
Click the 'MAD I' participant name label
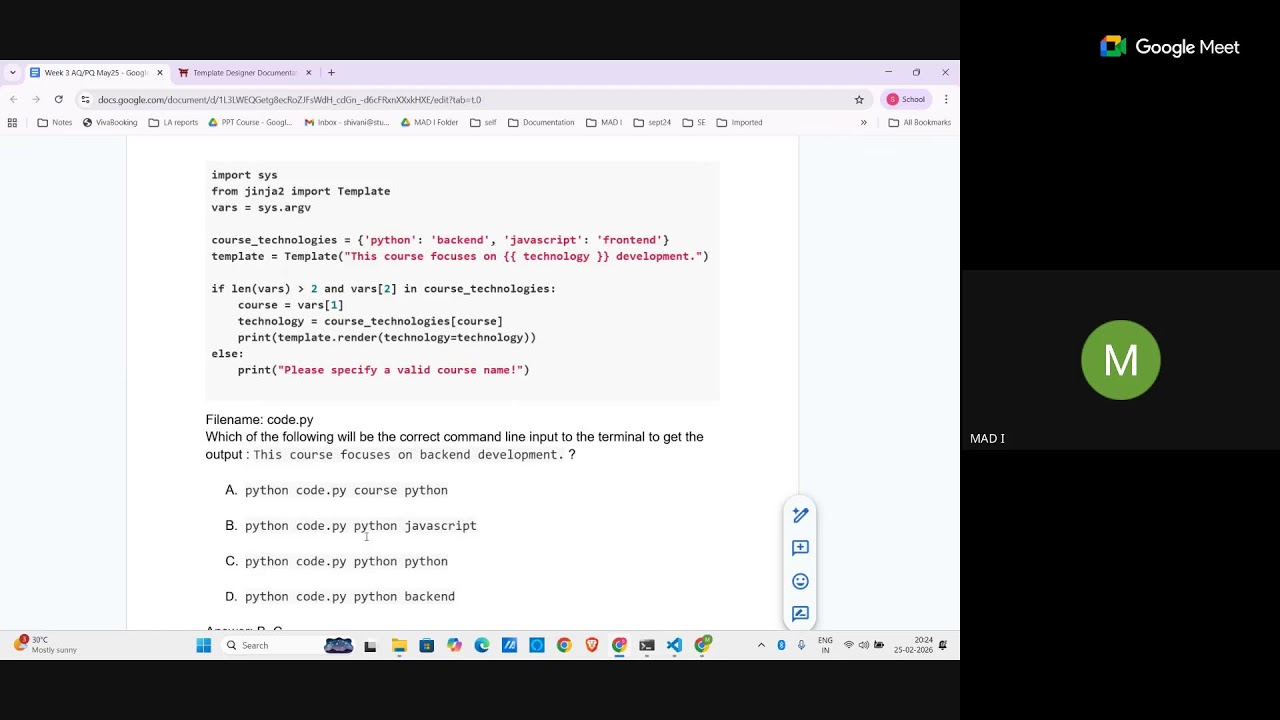point(987,439)
